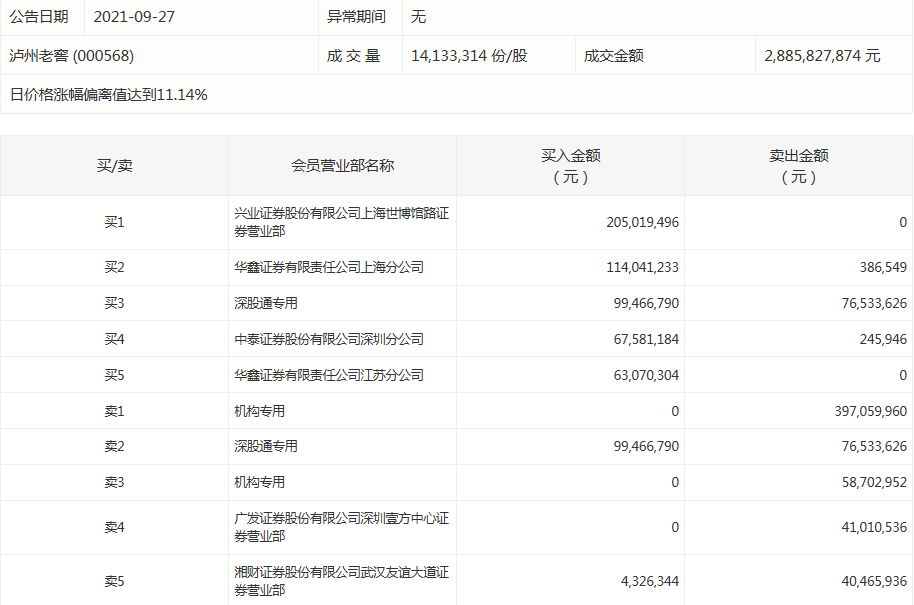Click the 公告日期 label cell
The width and height of the screenshot is (914, 605).
click(39, 17)
